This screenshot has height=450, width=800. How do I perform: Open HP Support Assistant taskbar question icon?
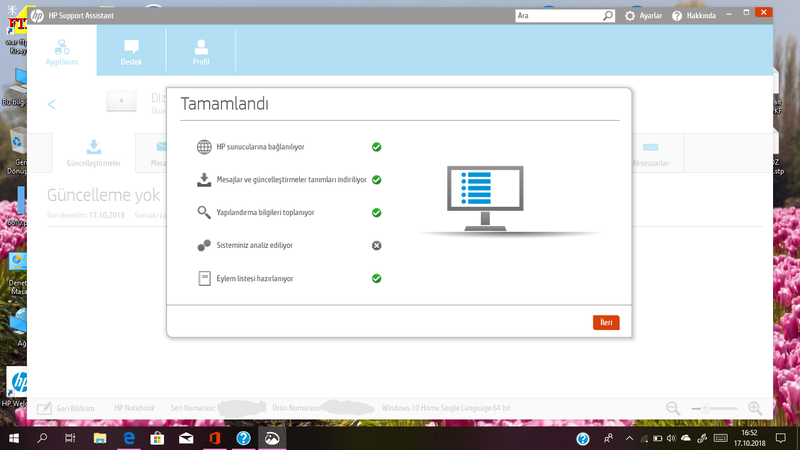click(243, 438)
